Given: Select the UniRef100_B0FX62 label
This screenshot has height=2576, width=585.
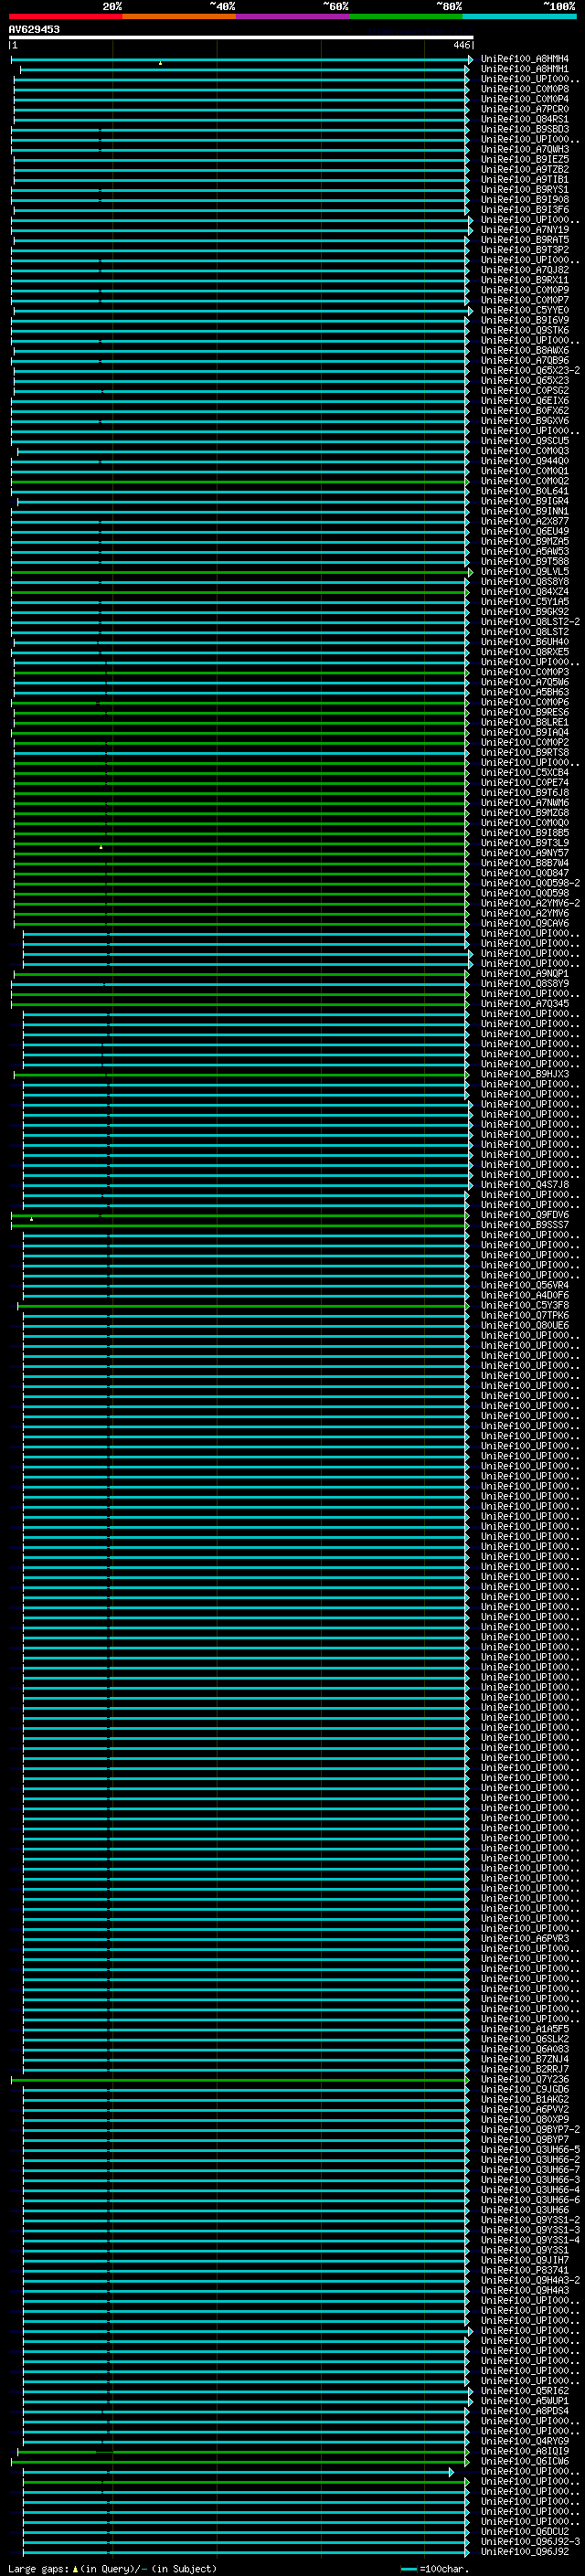Looking at the screenshot, I should pyautogui.click(x=525, y=410).
